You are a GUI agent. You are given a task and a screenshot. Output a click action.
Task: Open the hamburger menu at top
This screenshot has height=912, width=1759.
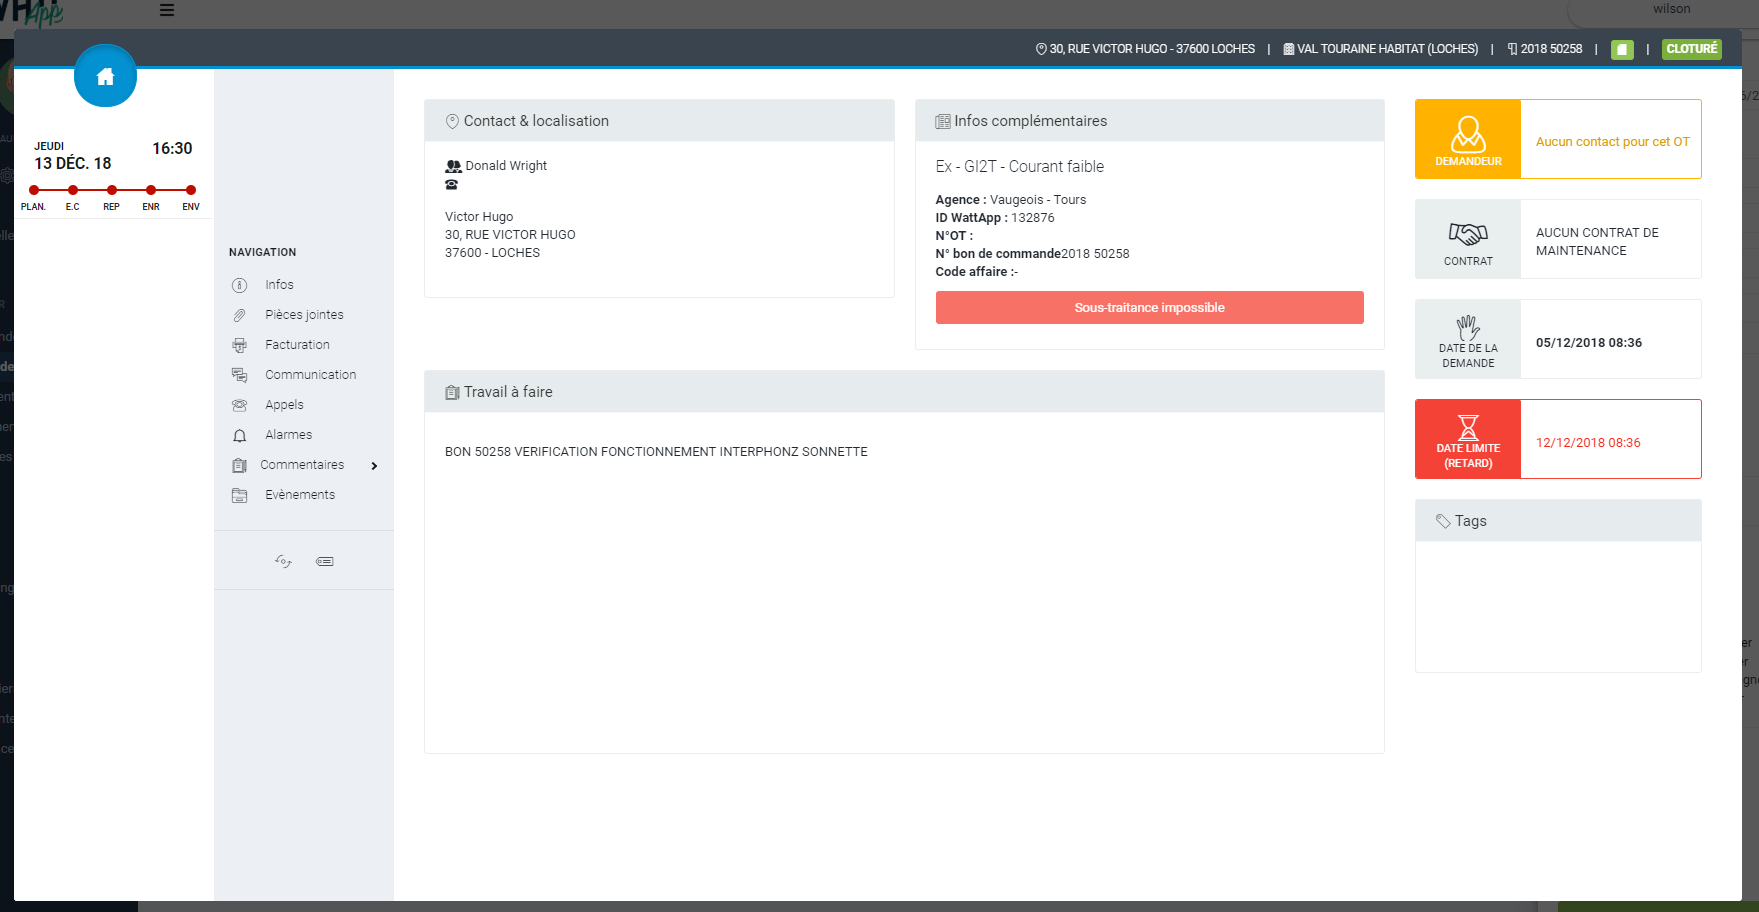coord(167,10)
